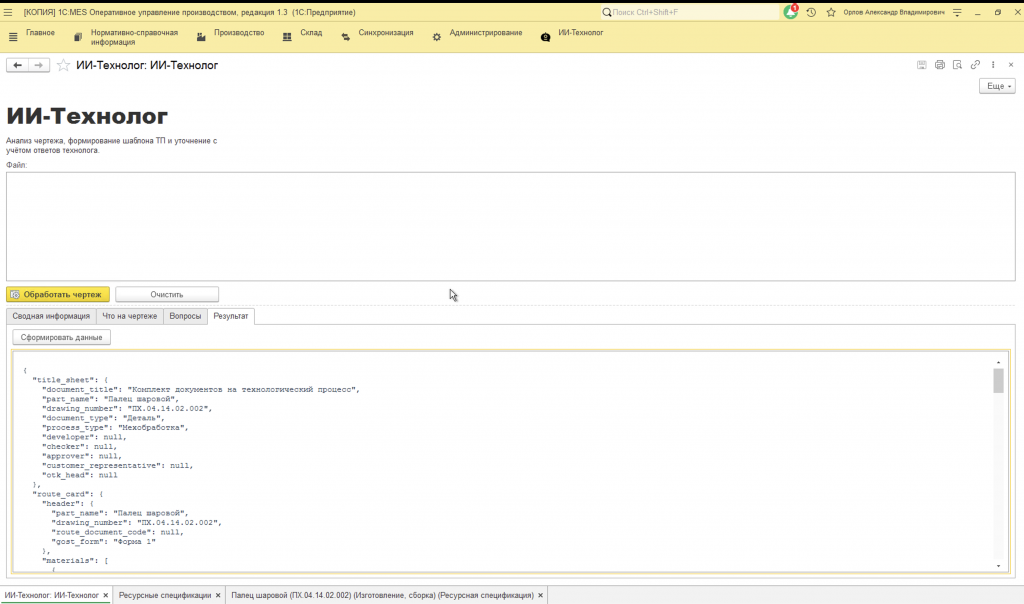Close the ИИ-Технолог form with X
1024x604 pixels.
(x=1010, y=65)
